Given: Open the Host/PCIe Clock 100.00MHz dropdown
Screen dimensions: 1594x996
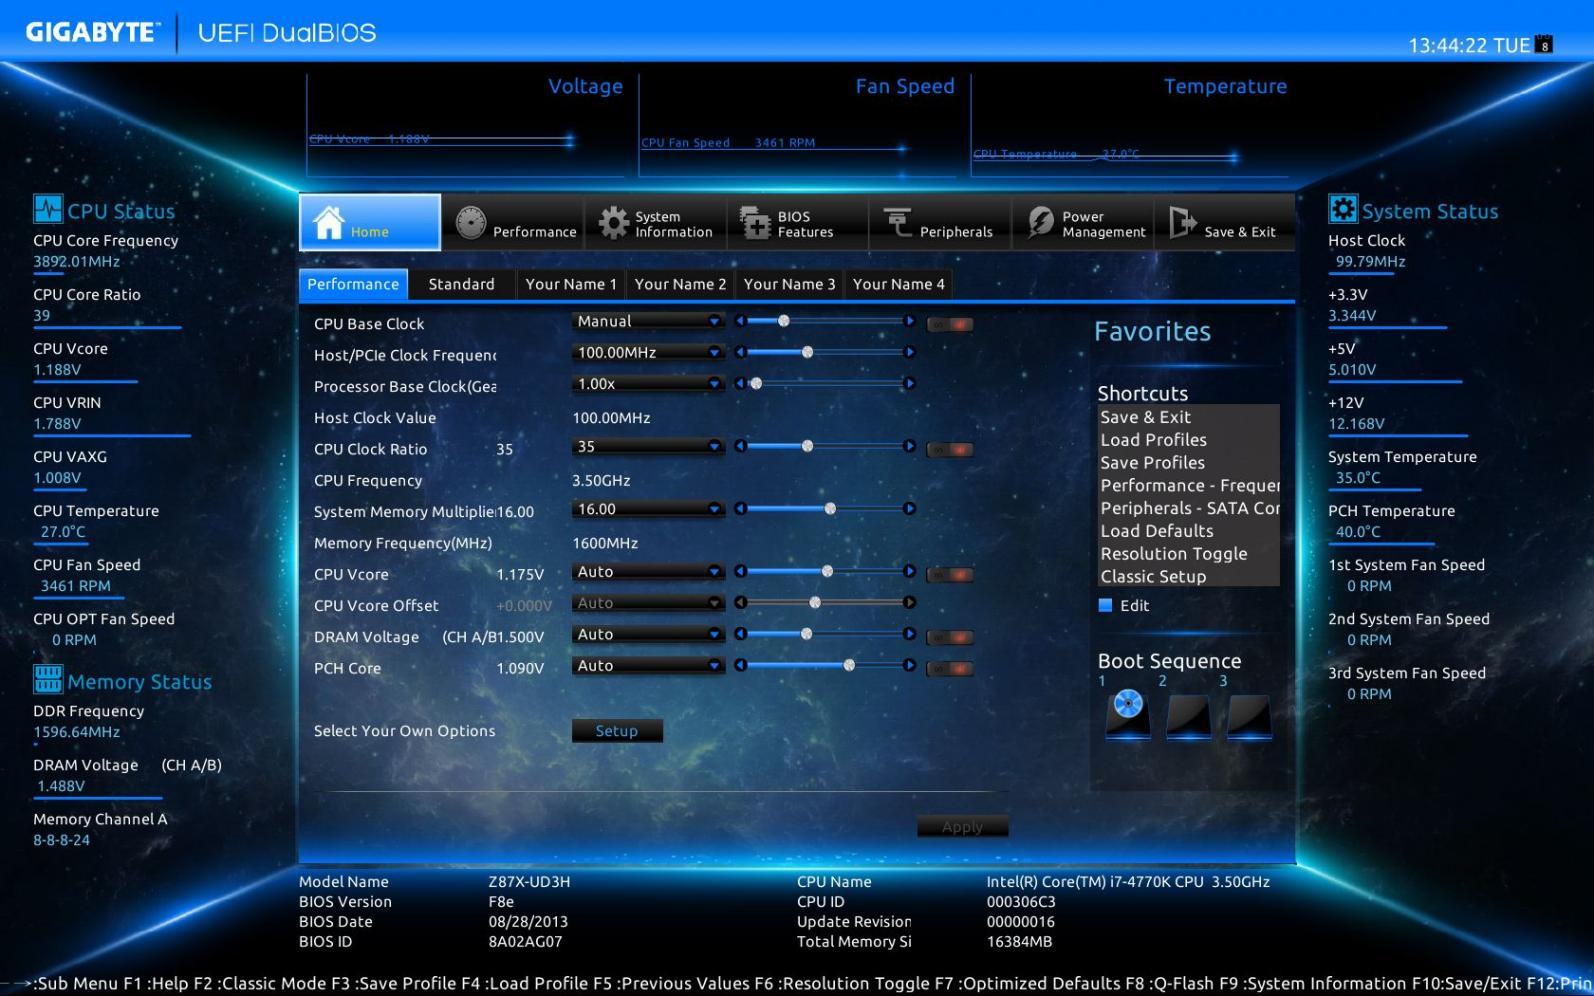Looking at the screenshot, I should (648, 352).
